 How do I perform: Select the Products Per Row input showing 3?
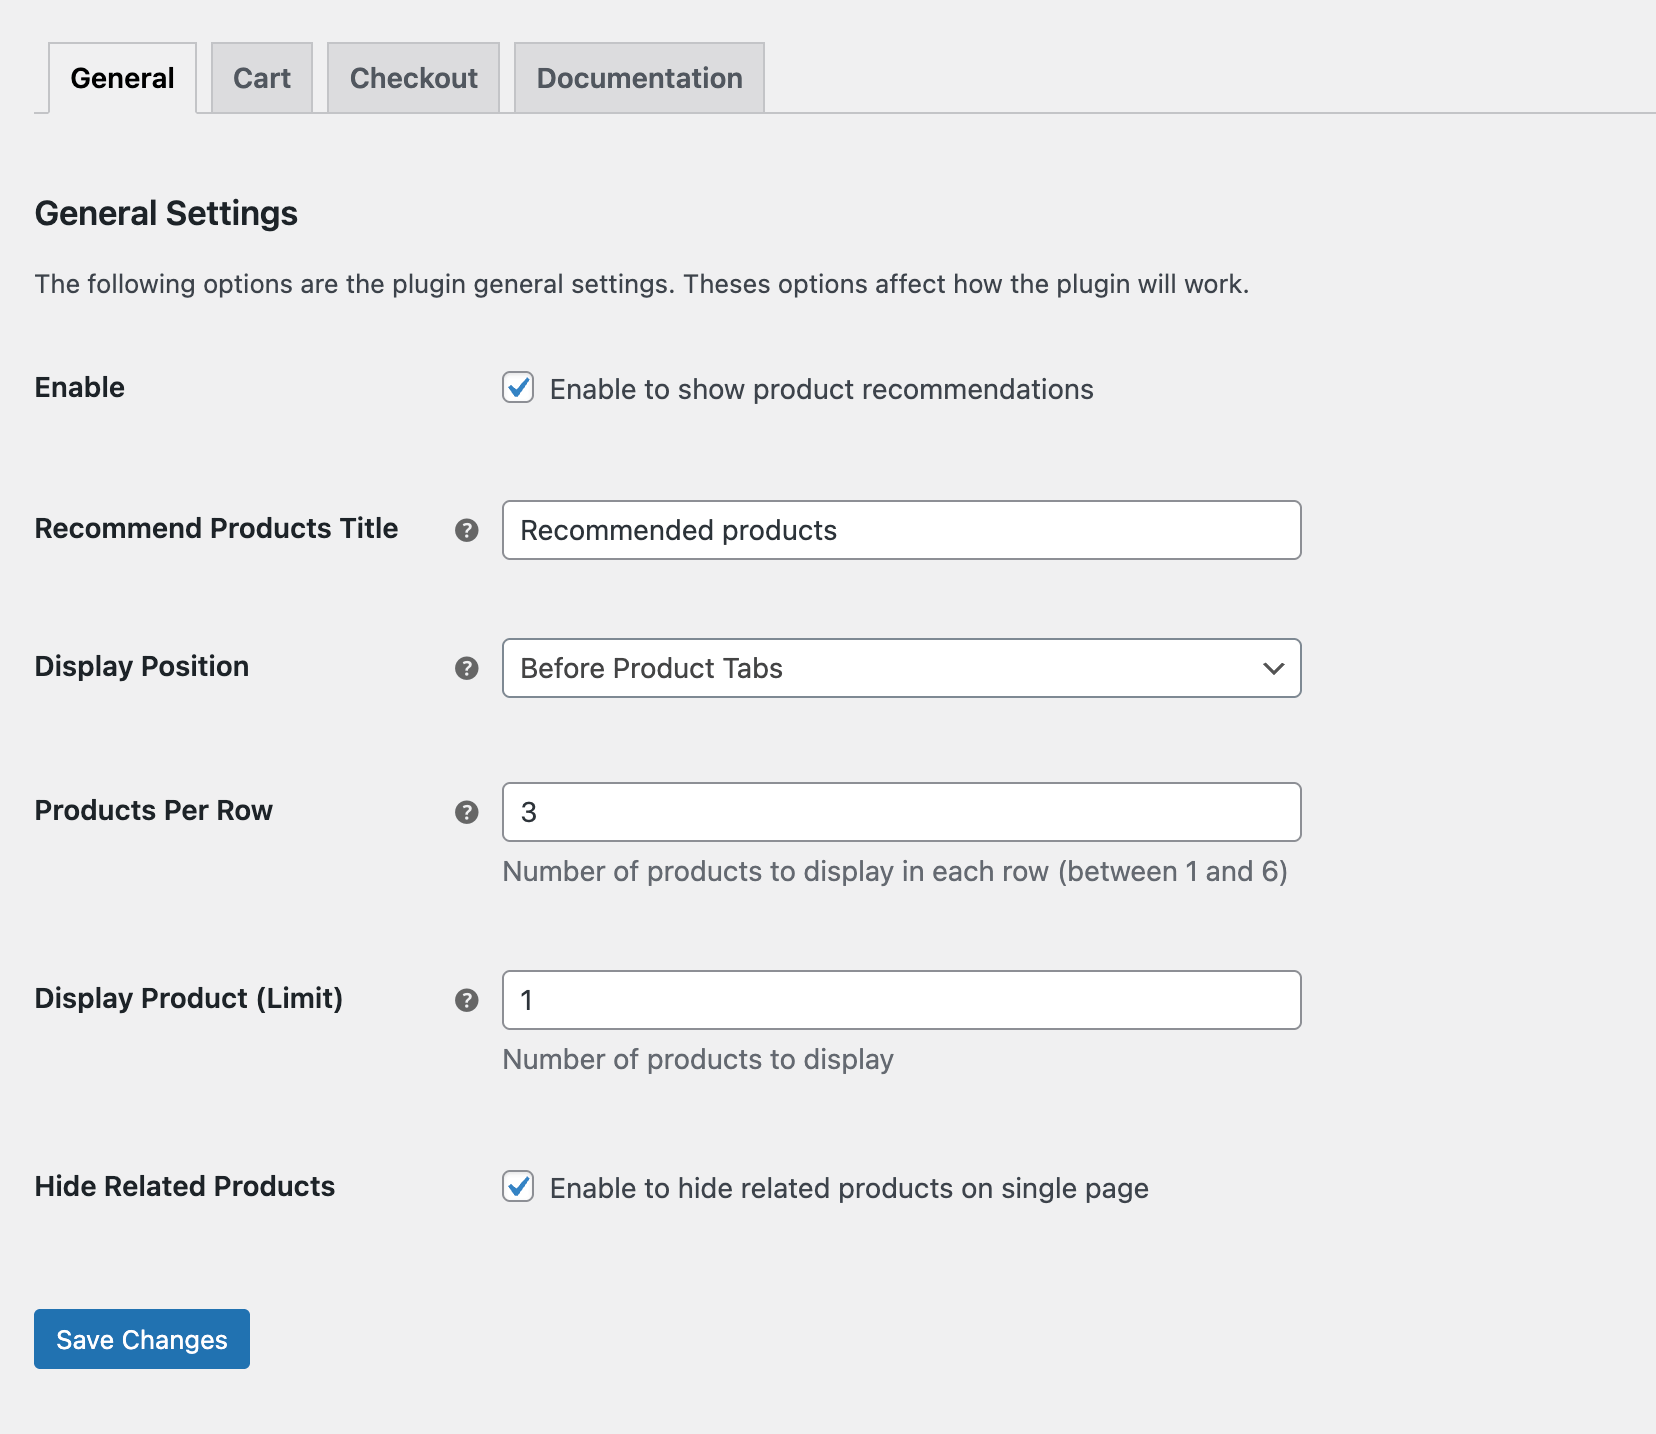pos(900,812)
